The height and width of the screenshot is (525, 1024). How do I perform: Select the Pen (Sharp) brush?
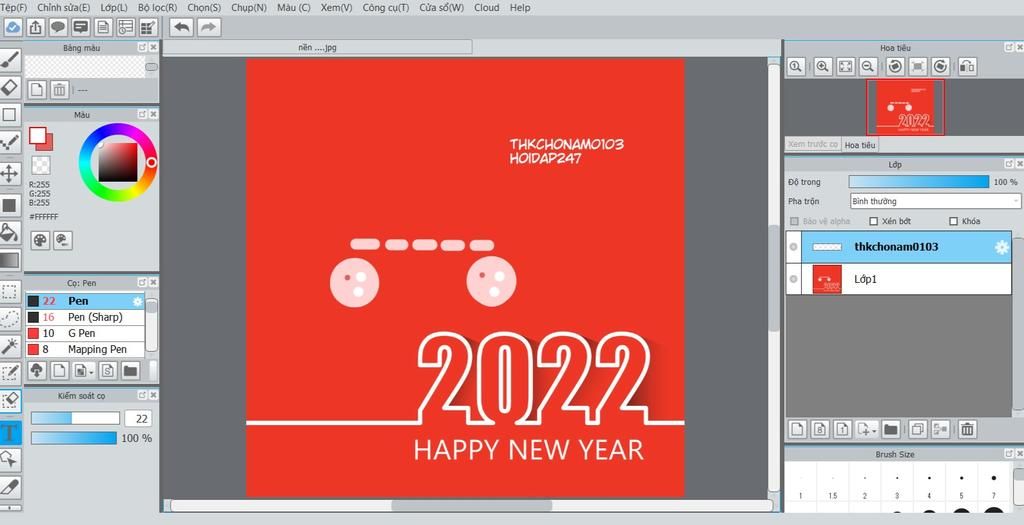(x=85, y=317)
